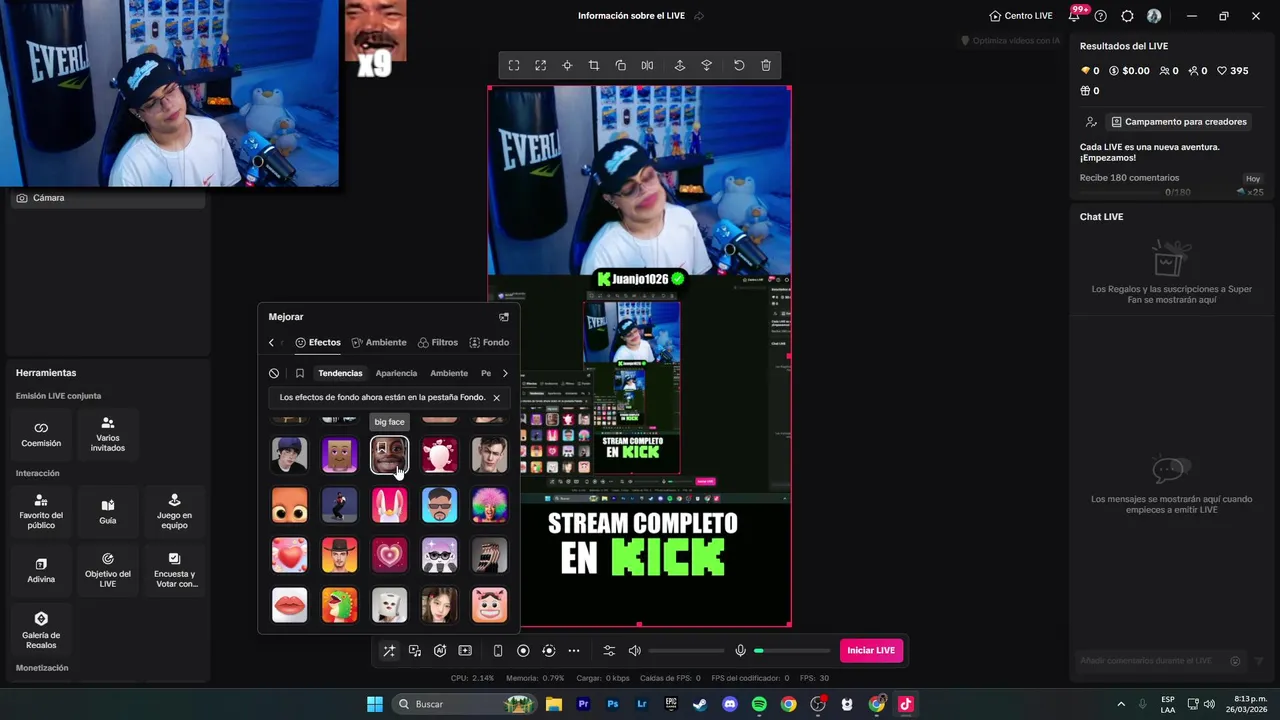
Task: Start recording with the record icon
Action: tap(523, 651)
